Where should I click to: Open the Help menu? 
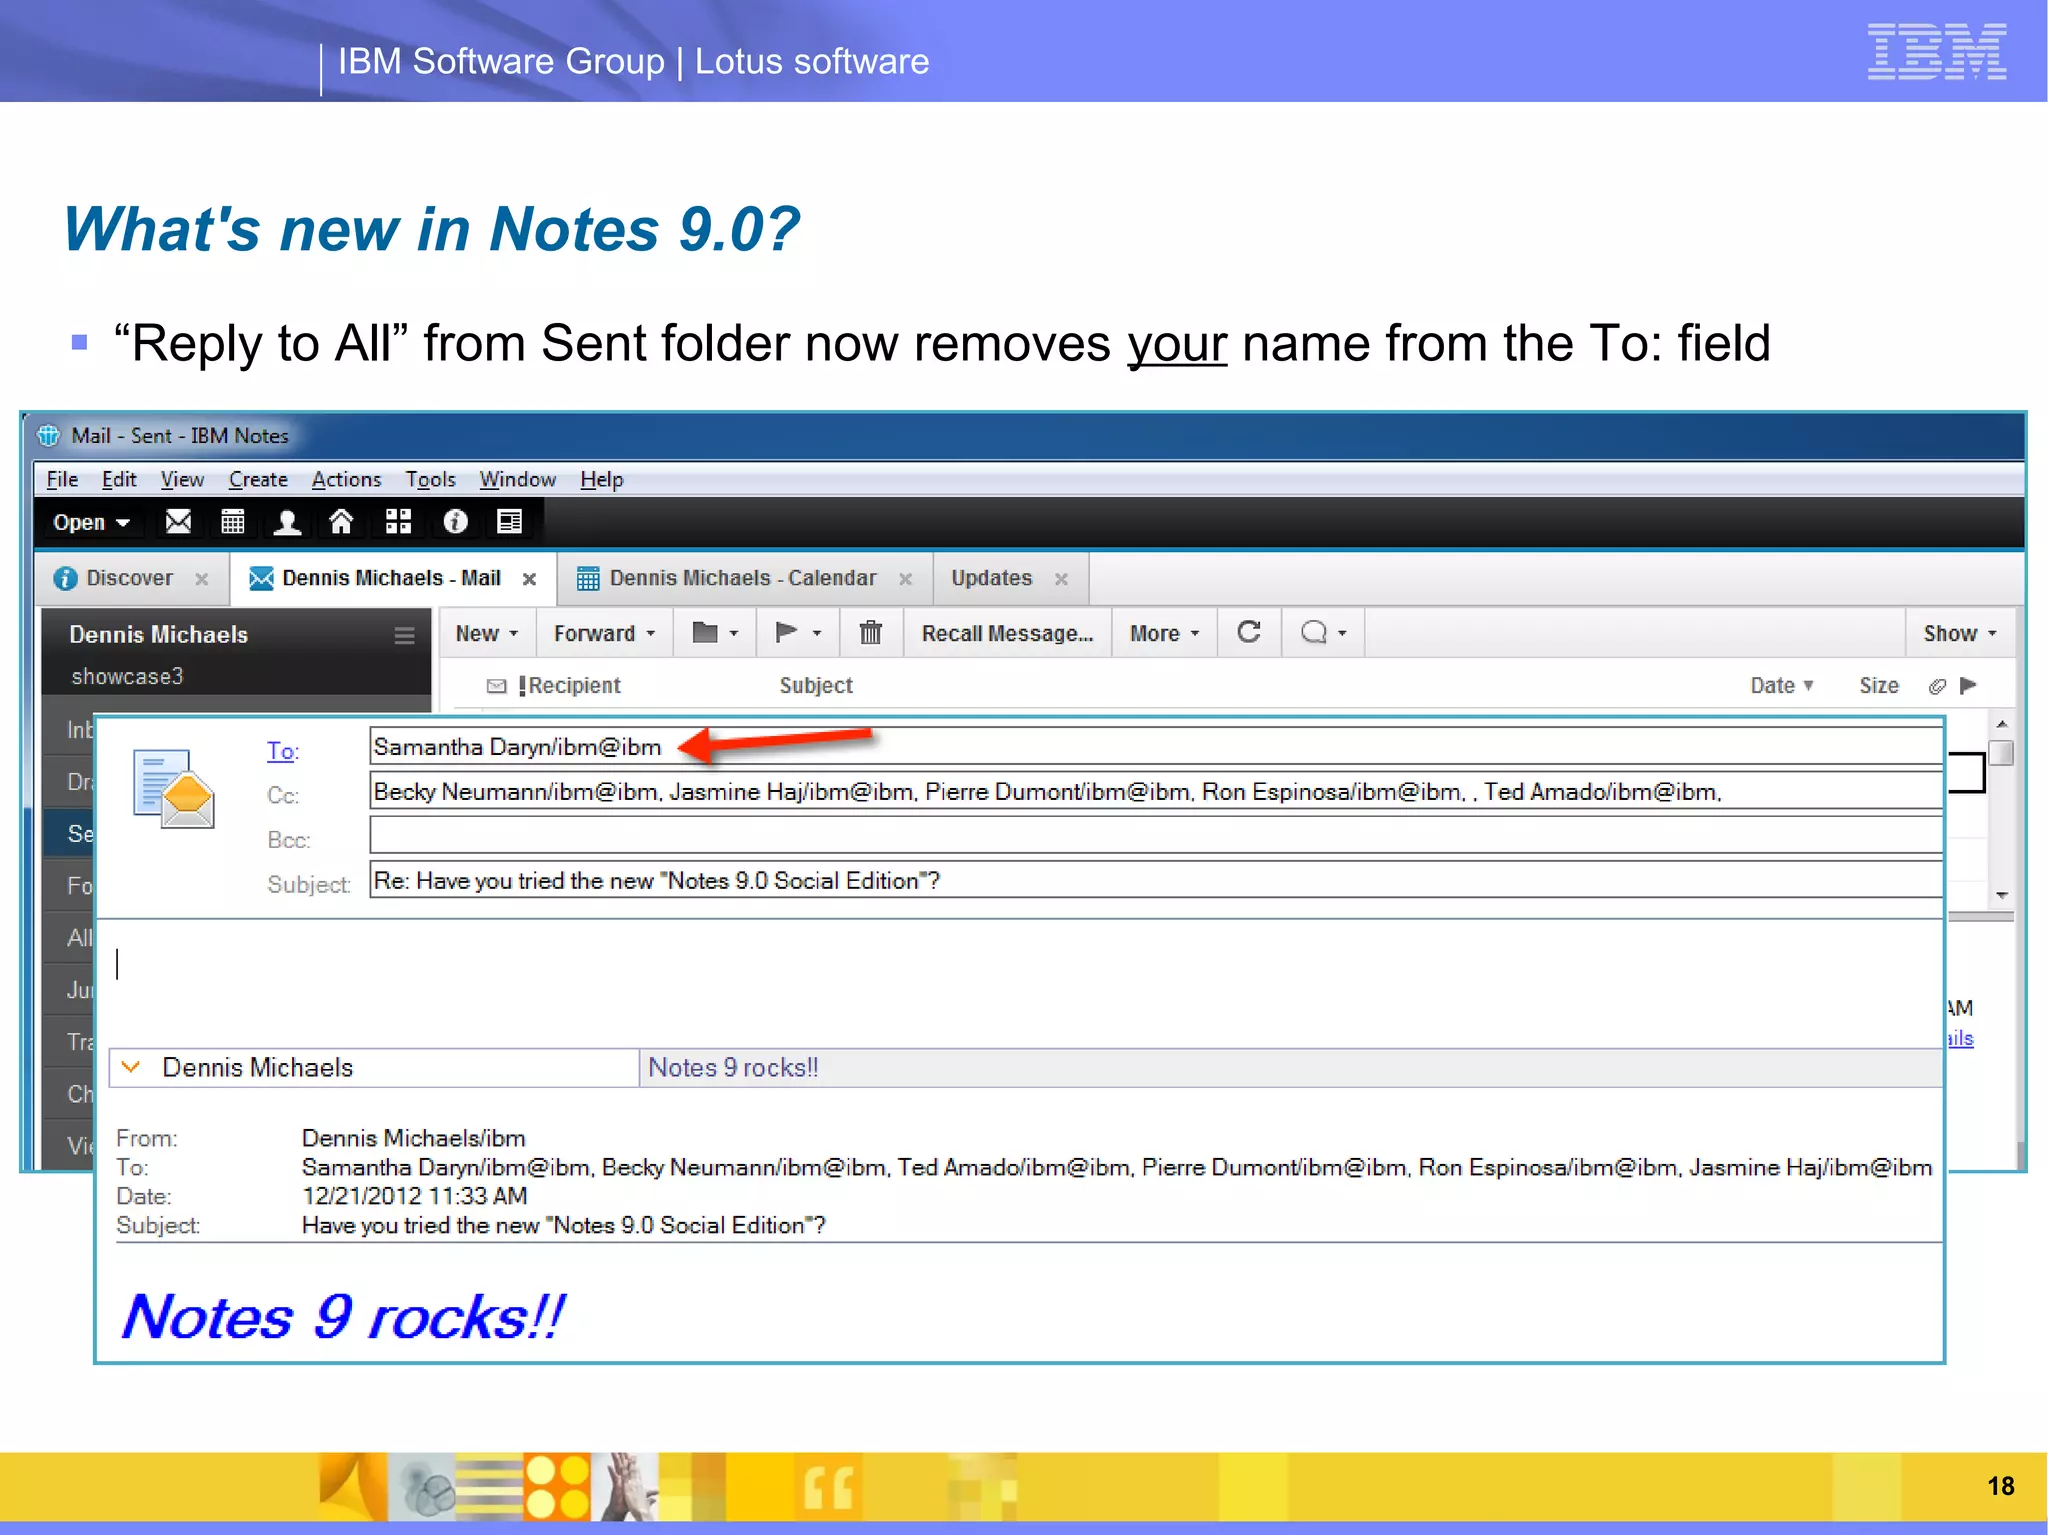pyautogui.click(x=601, y=479)
